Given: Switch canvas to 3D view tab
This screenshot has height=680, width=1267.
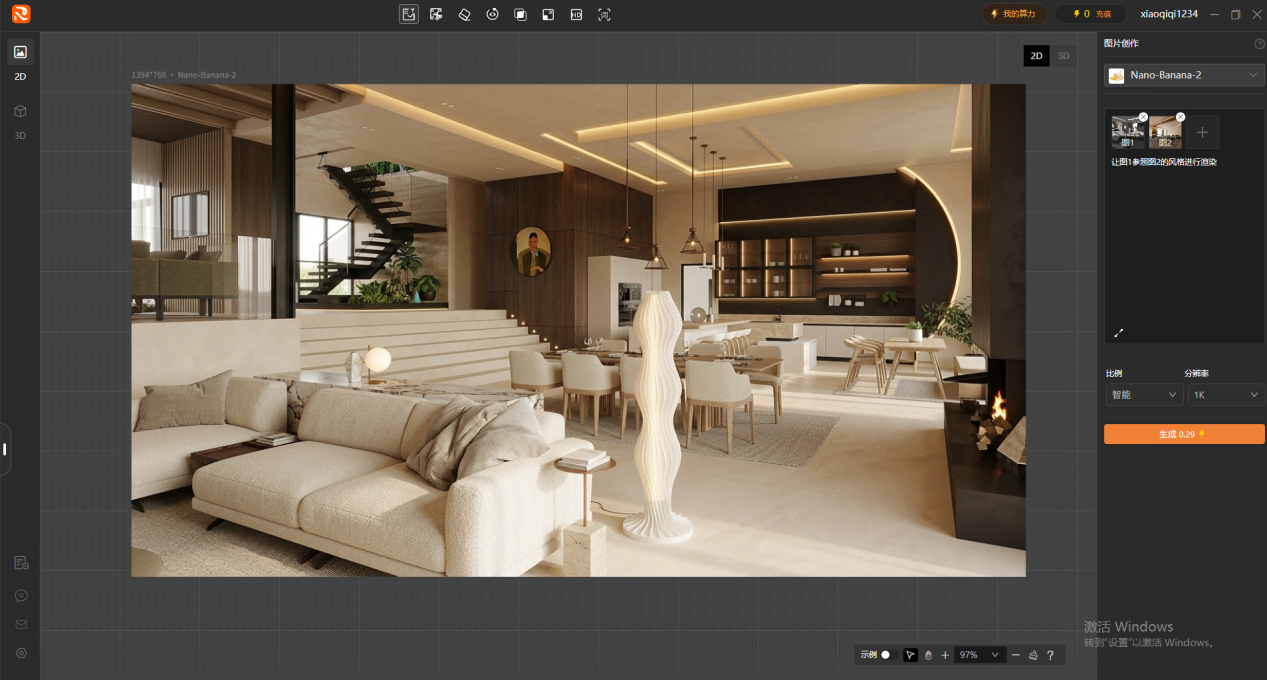Looking at the screenshot, I should click(x=1063, y=56).
